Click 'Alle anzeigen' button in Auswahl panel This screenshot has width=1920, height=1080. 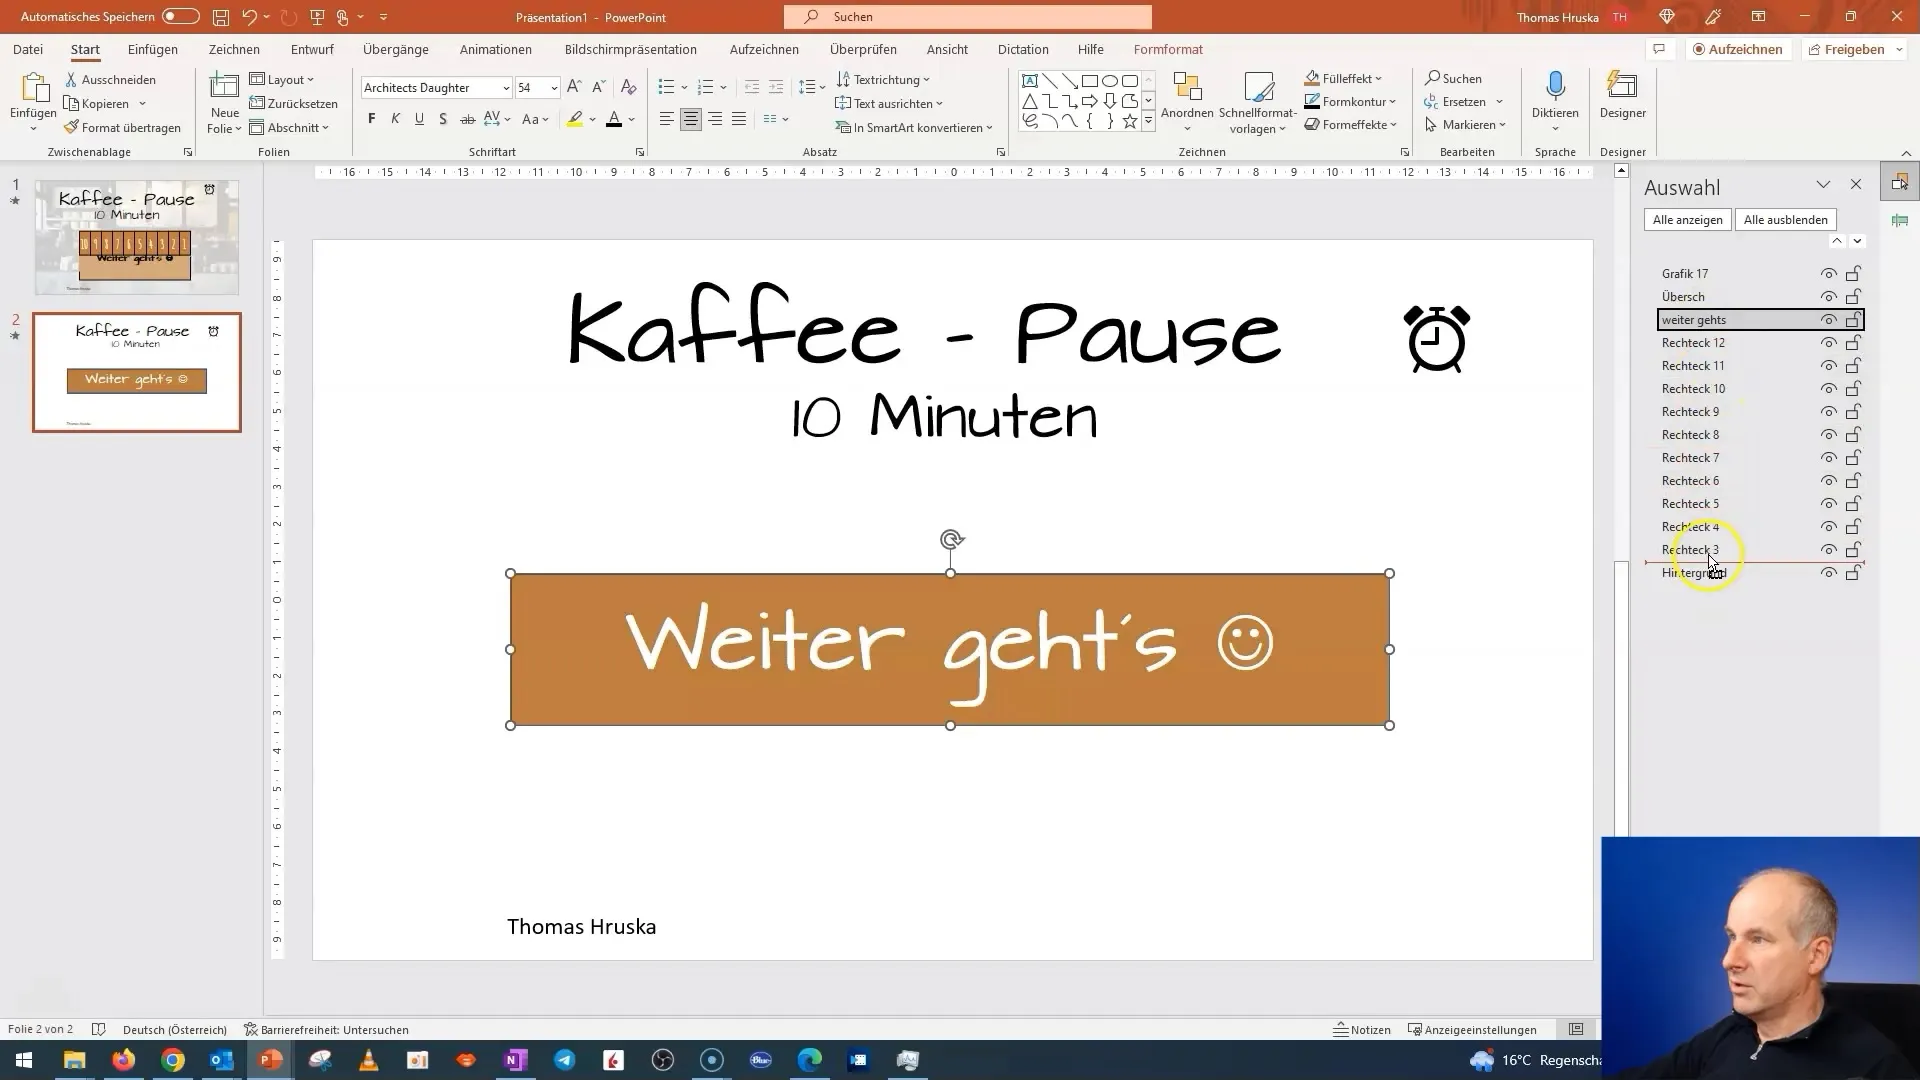(x=1688, y=218)
